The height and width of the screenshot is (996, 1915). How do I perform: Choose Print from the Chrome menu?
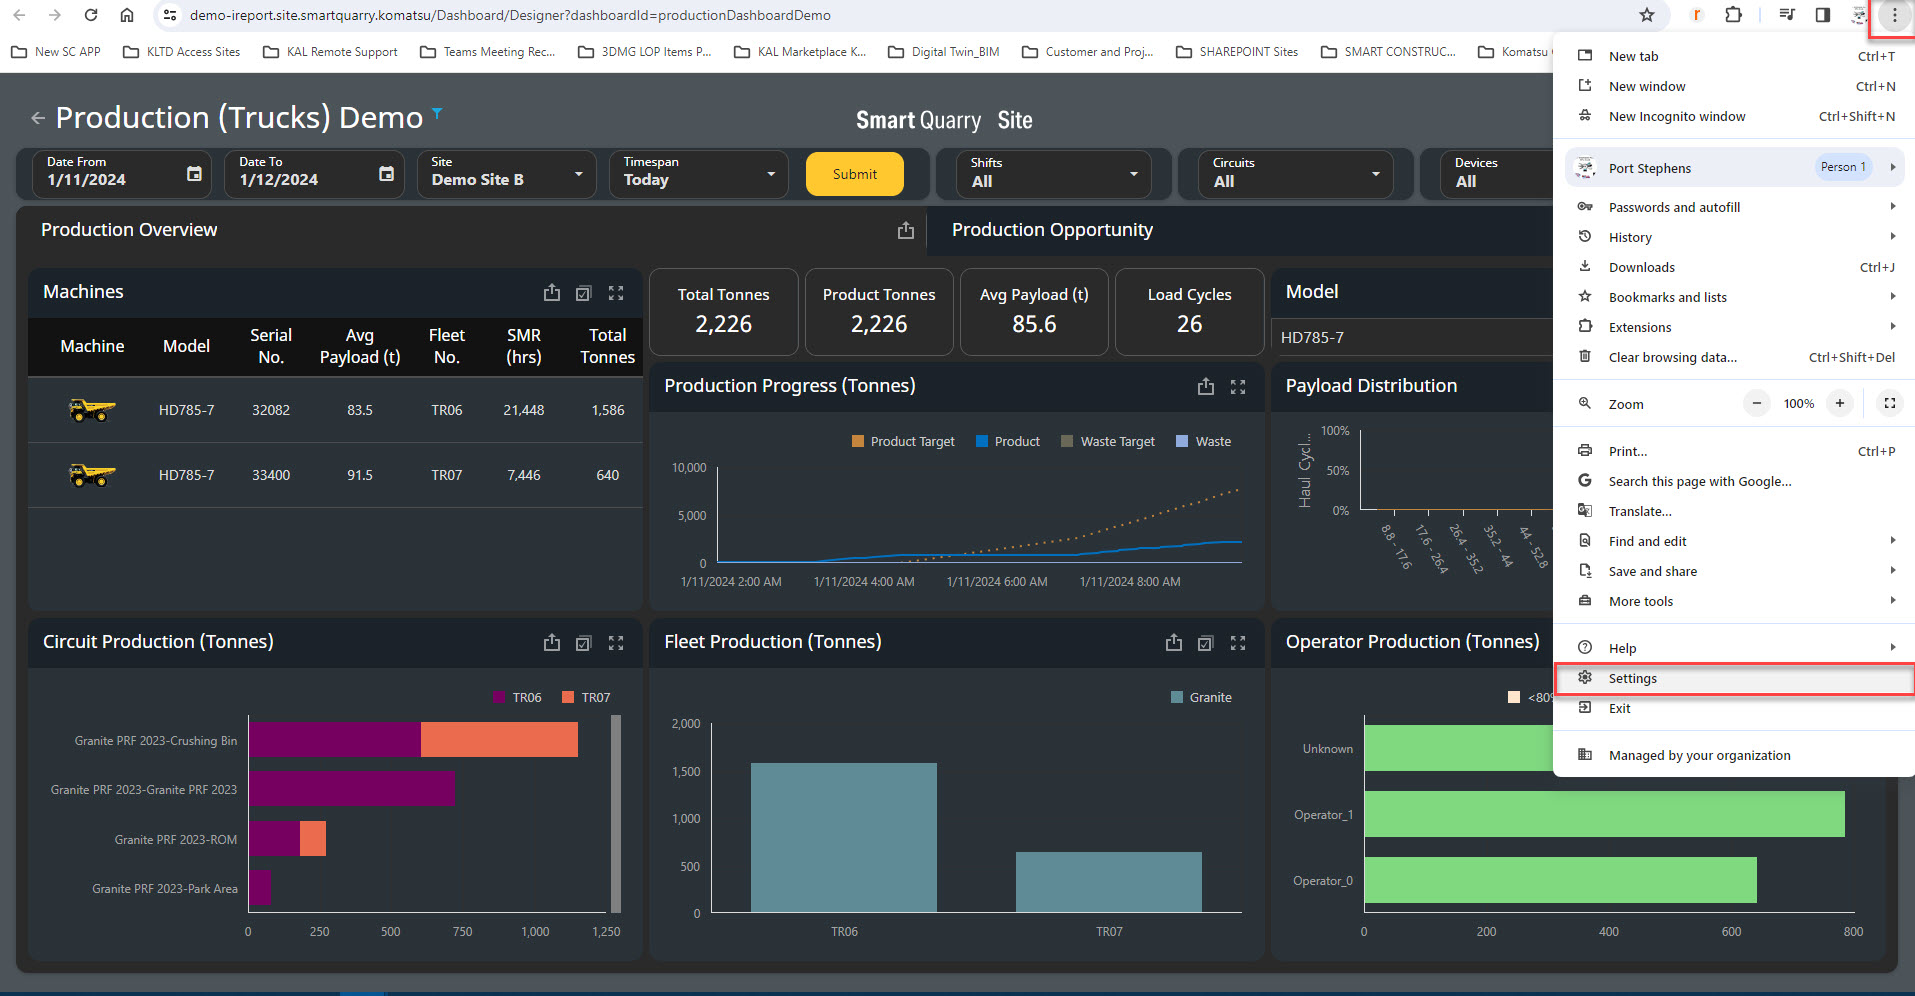pos(1734,451)
